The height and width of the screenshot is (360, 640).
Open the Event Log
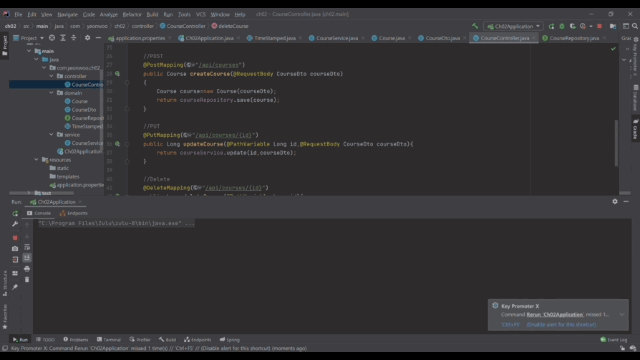[x=613, y=340]
